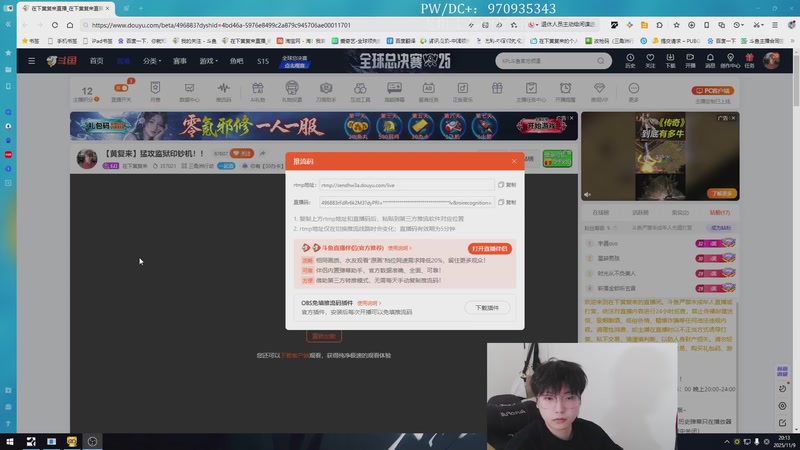This screenshot has width=800, height=450.
Task: Open 创作中心 icon in header
Action: (x=730, y=61)
